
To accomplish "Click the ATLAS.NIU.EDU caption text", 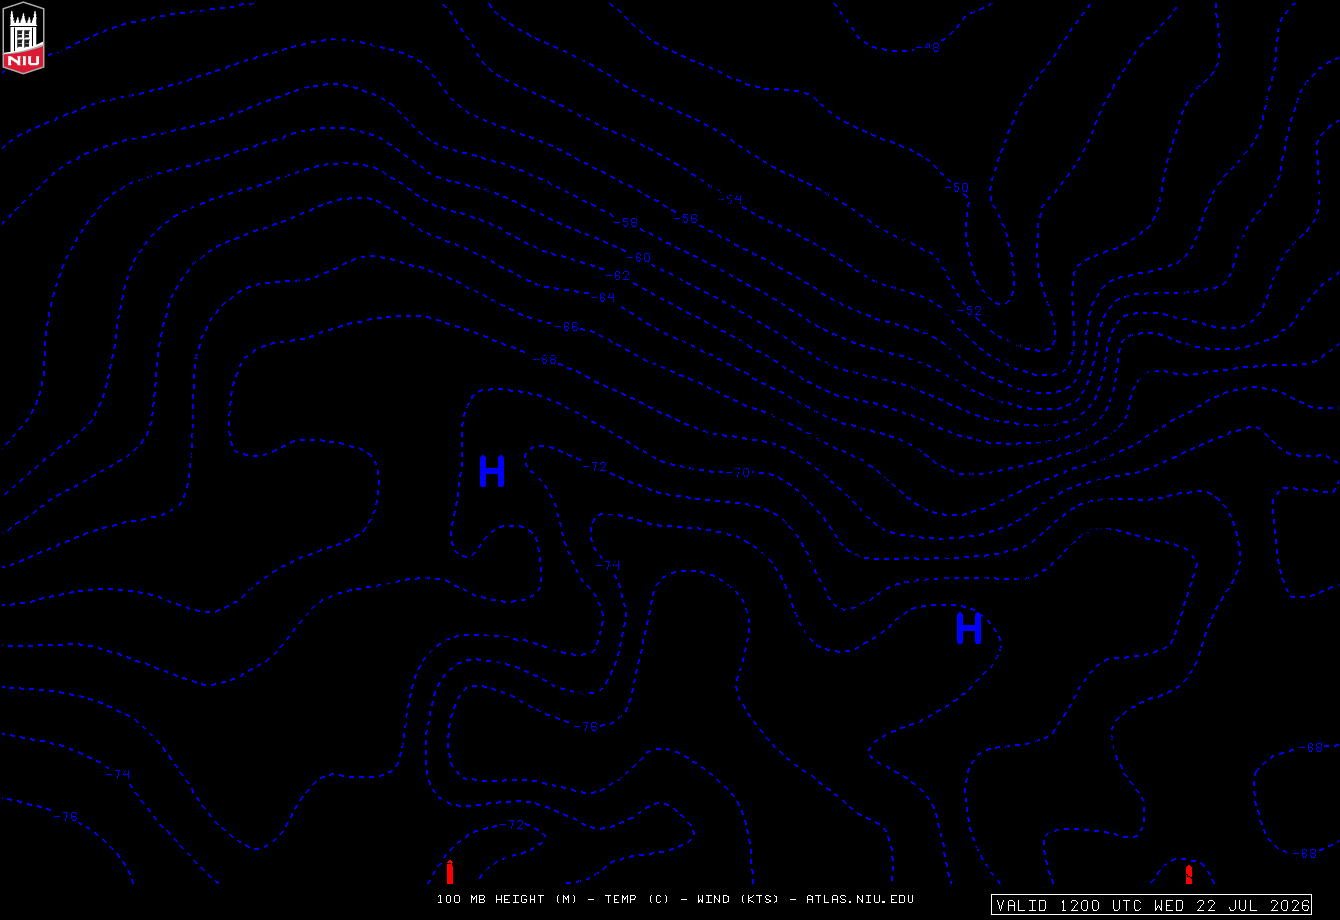I will [x=860, y=899].
